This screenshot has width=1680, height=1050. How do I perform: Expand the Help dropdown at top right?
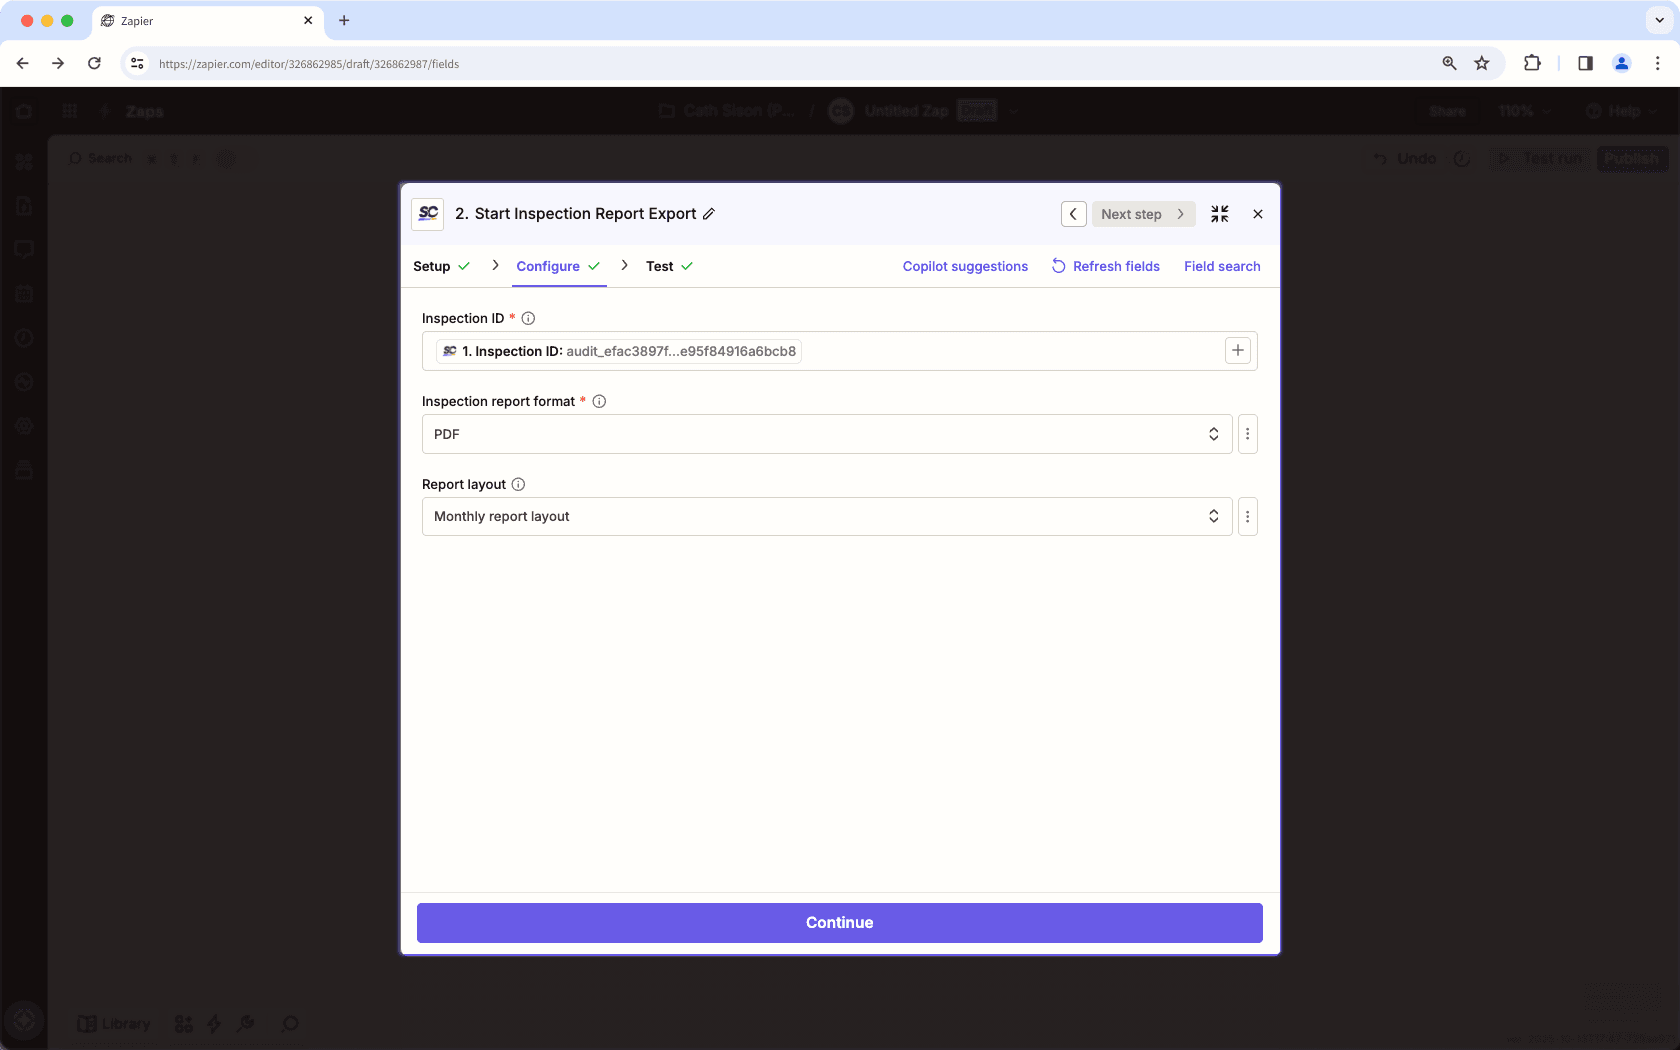[x=1620, y=111]
